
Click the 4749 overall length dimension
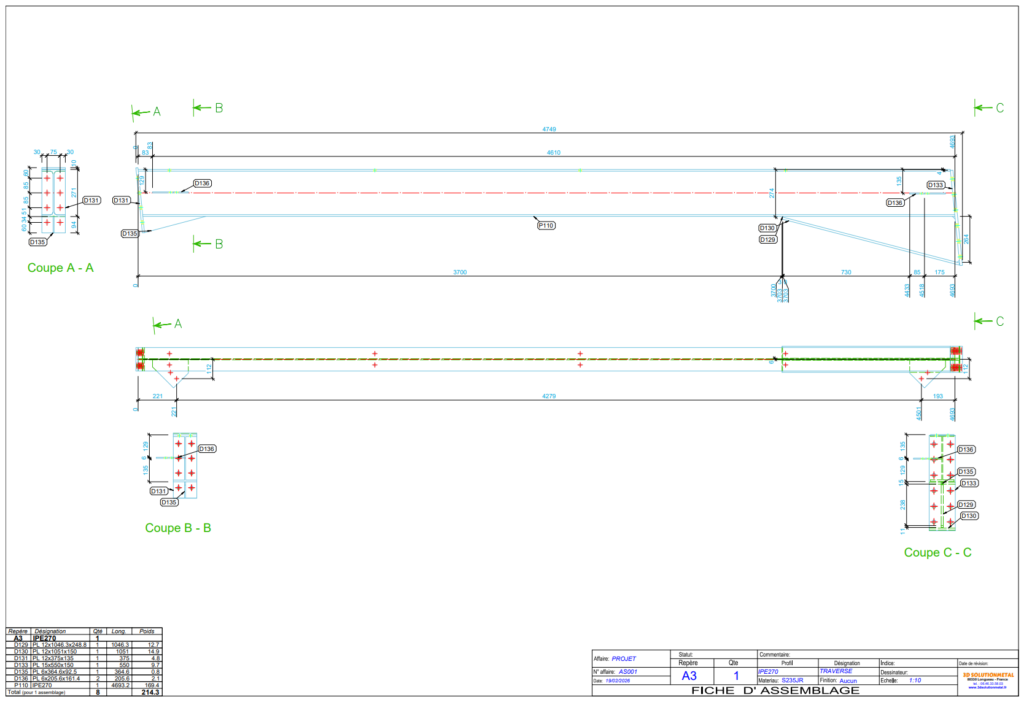tap(549, 128)
